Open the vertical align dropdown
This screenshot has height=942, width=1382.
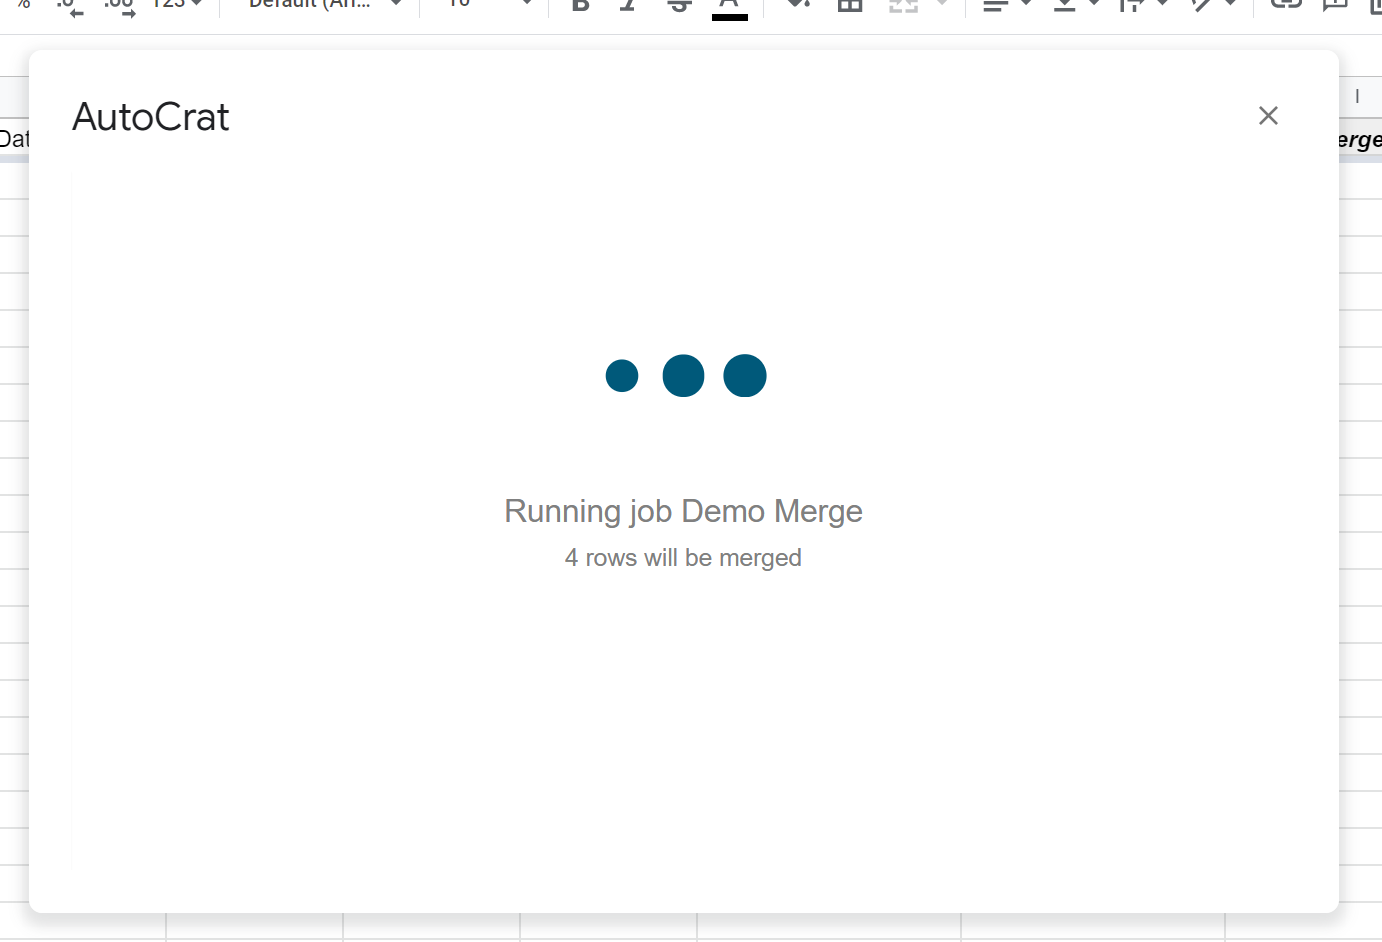point(1076,5)
